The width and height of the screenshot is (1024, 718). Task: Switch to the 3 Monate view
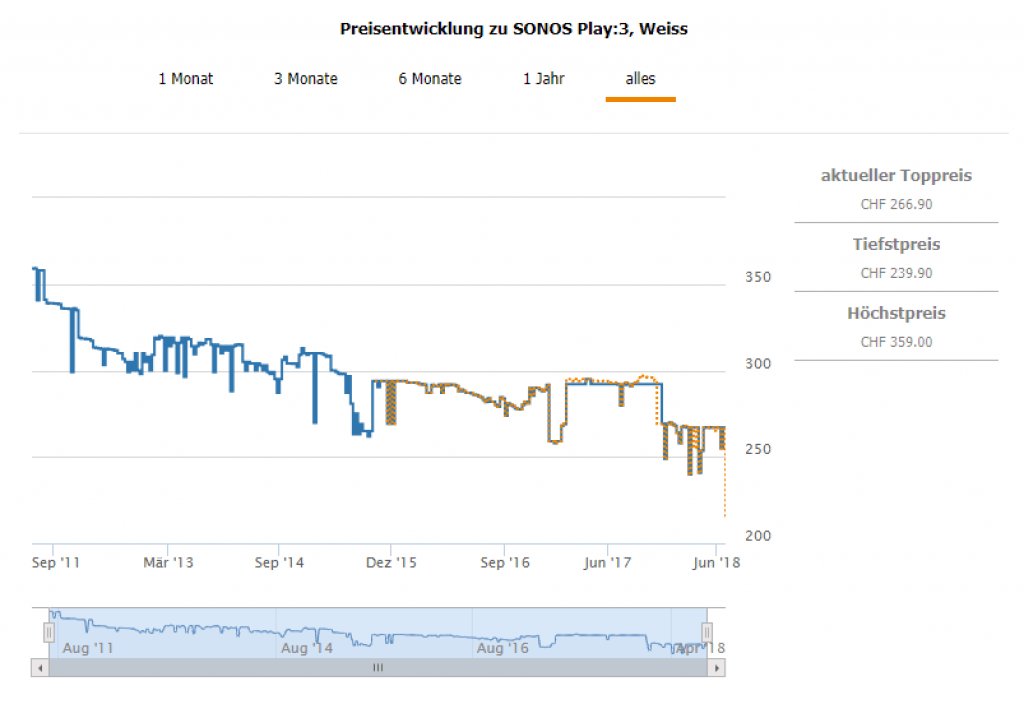(305, 79)
